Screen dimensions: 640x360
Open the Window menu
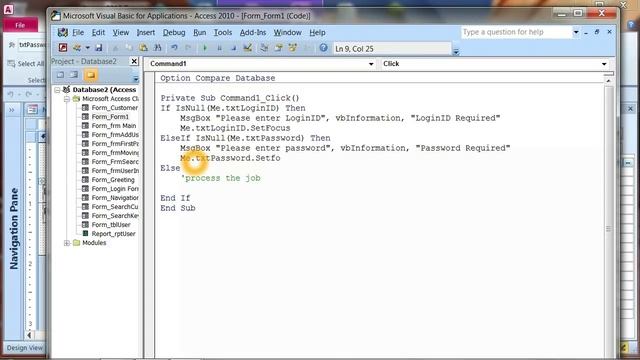tap(287, 32)
